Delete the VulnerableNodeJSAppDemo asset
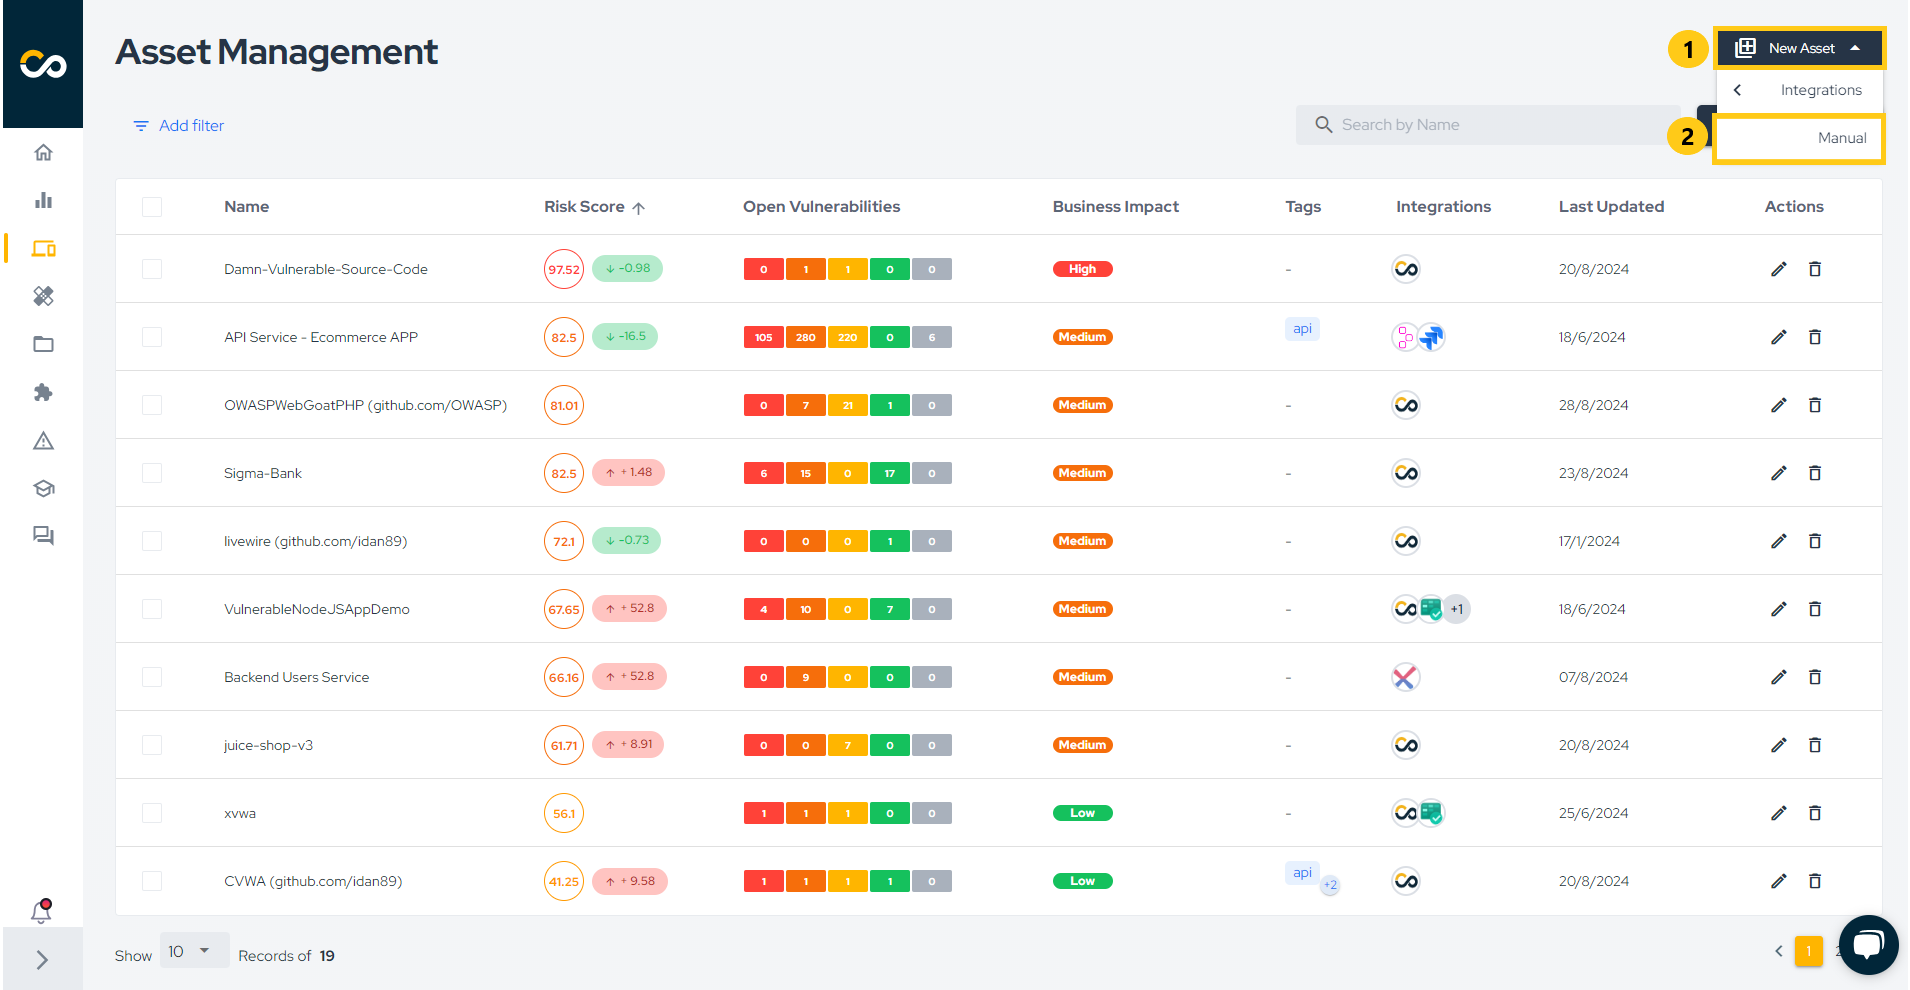 point(1815,609)
